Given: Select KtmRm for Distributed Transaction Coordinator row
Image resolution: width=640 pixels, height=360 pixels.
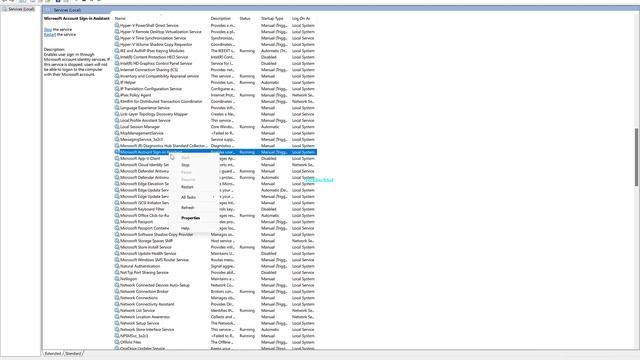Looking at the screenshot, I should [x=216, y=101].
